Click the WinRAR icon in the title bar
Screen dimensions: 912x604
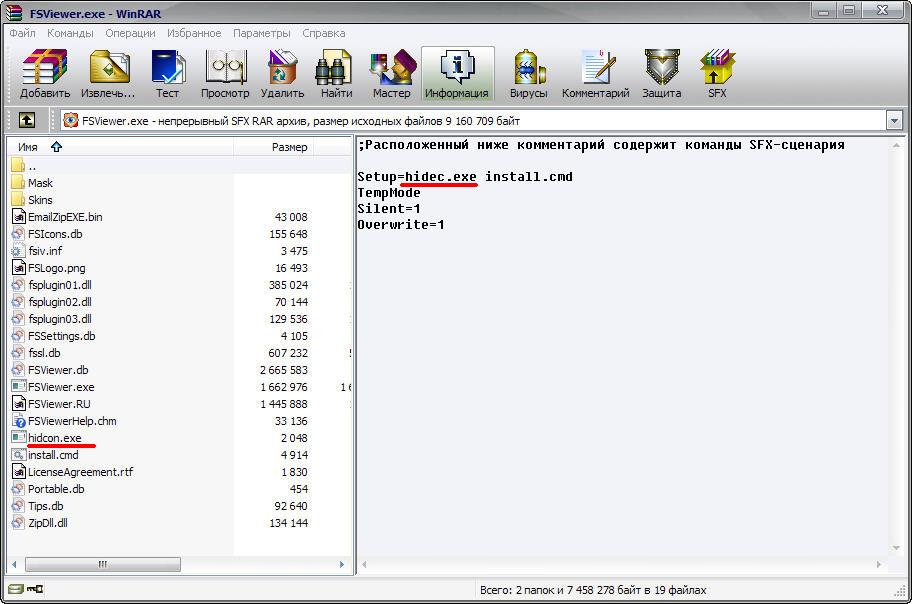tap(14, 12)
